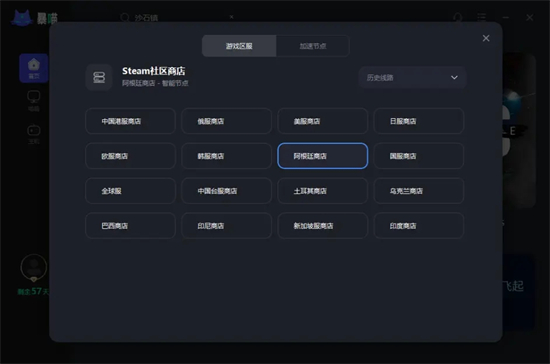Click the cat logo in background window
This screenshot has height=364, width=550.
(x=22, y=18)
